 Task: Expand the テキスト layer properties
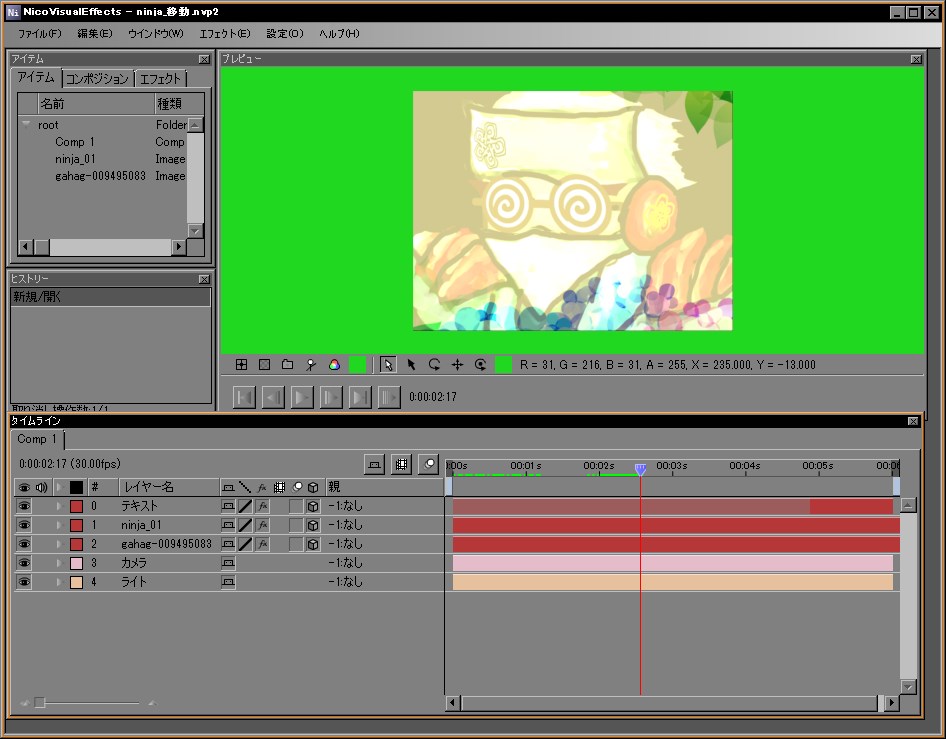(59, 506)
